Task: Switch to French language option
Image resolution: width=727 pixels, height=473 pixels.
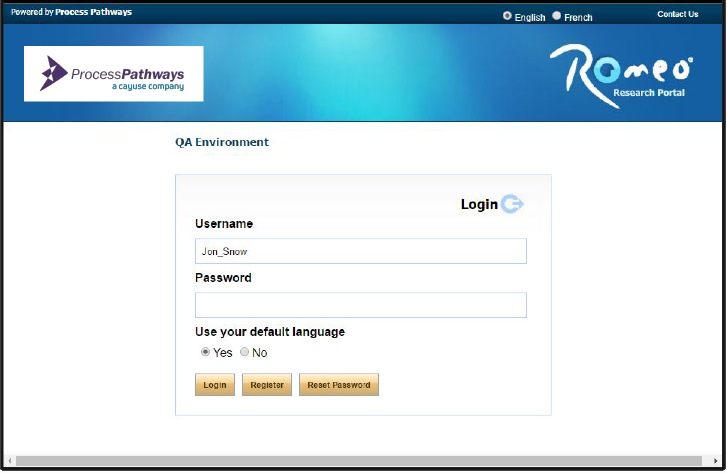Action: 557,16
